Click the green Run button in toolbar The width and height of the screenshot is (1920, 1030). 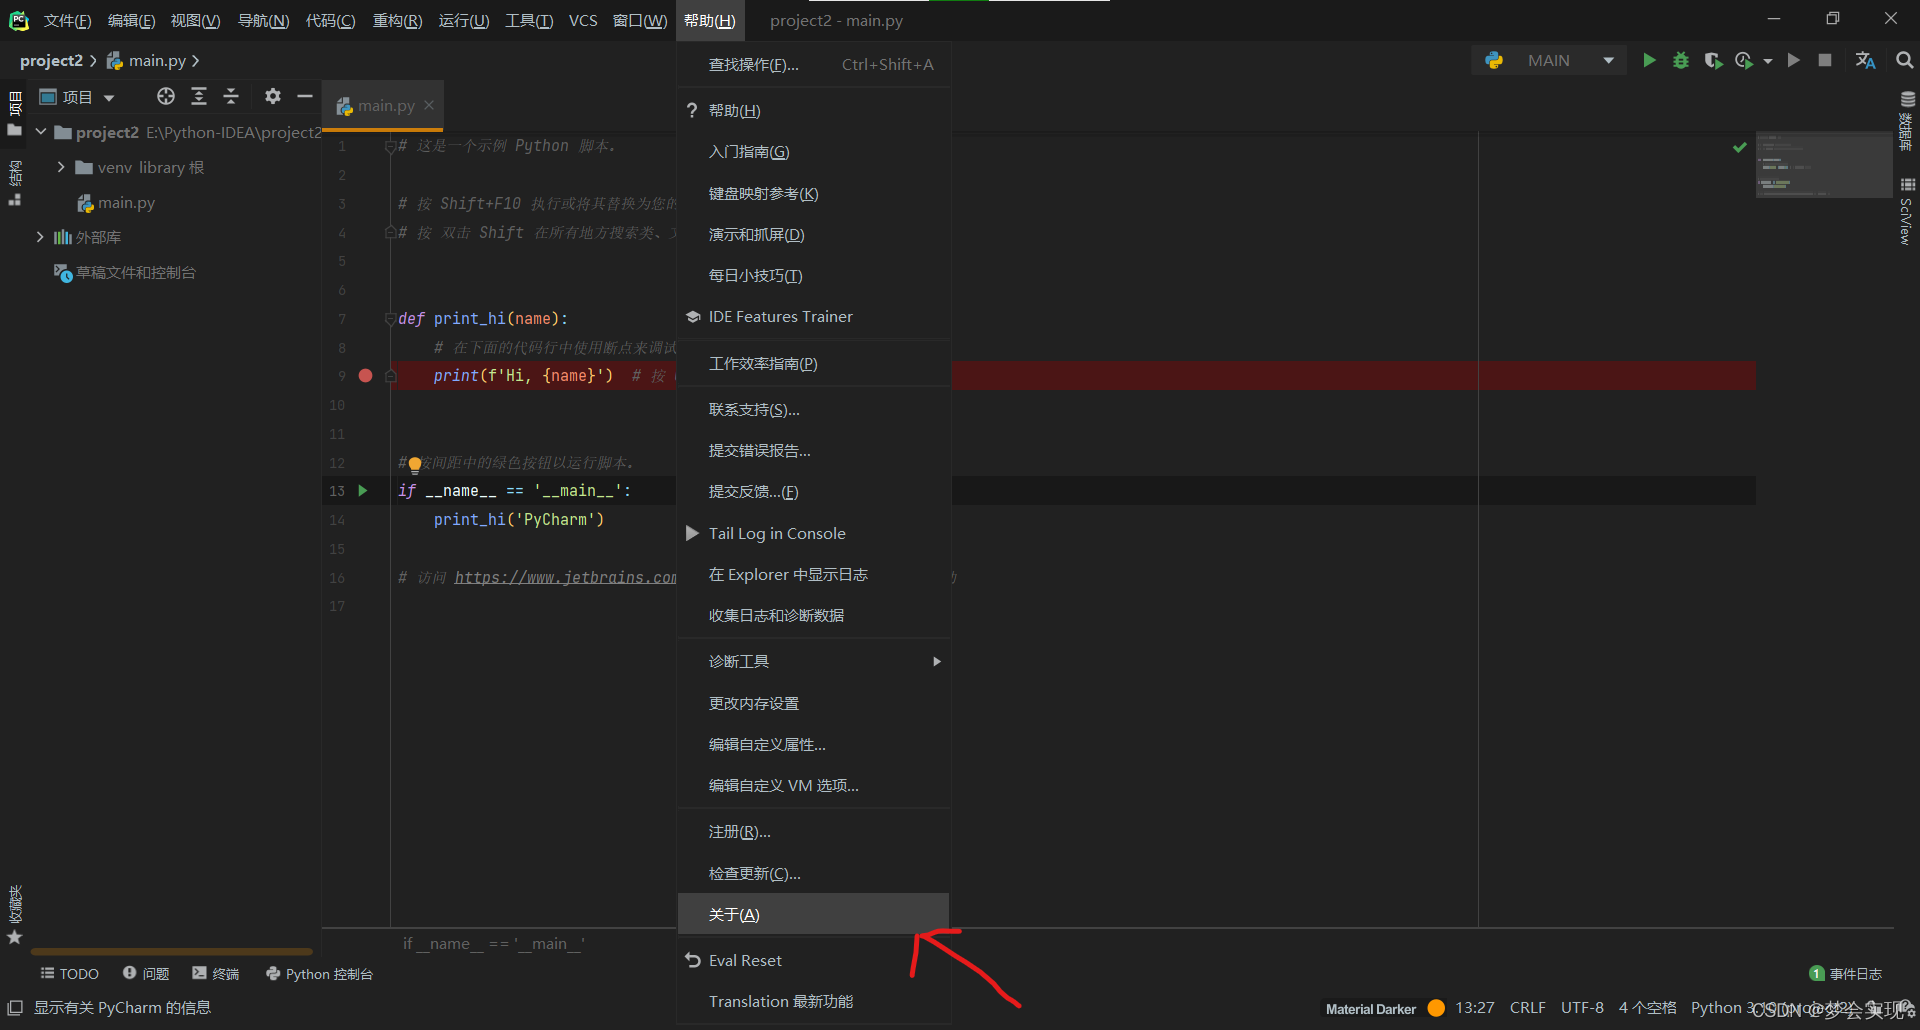click(x=1649, y=61)
